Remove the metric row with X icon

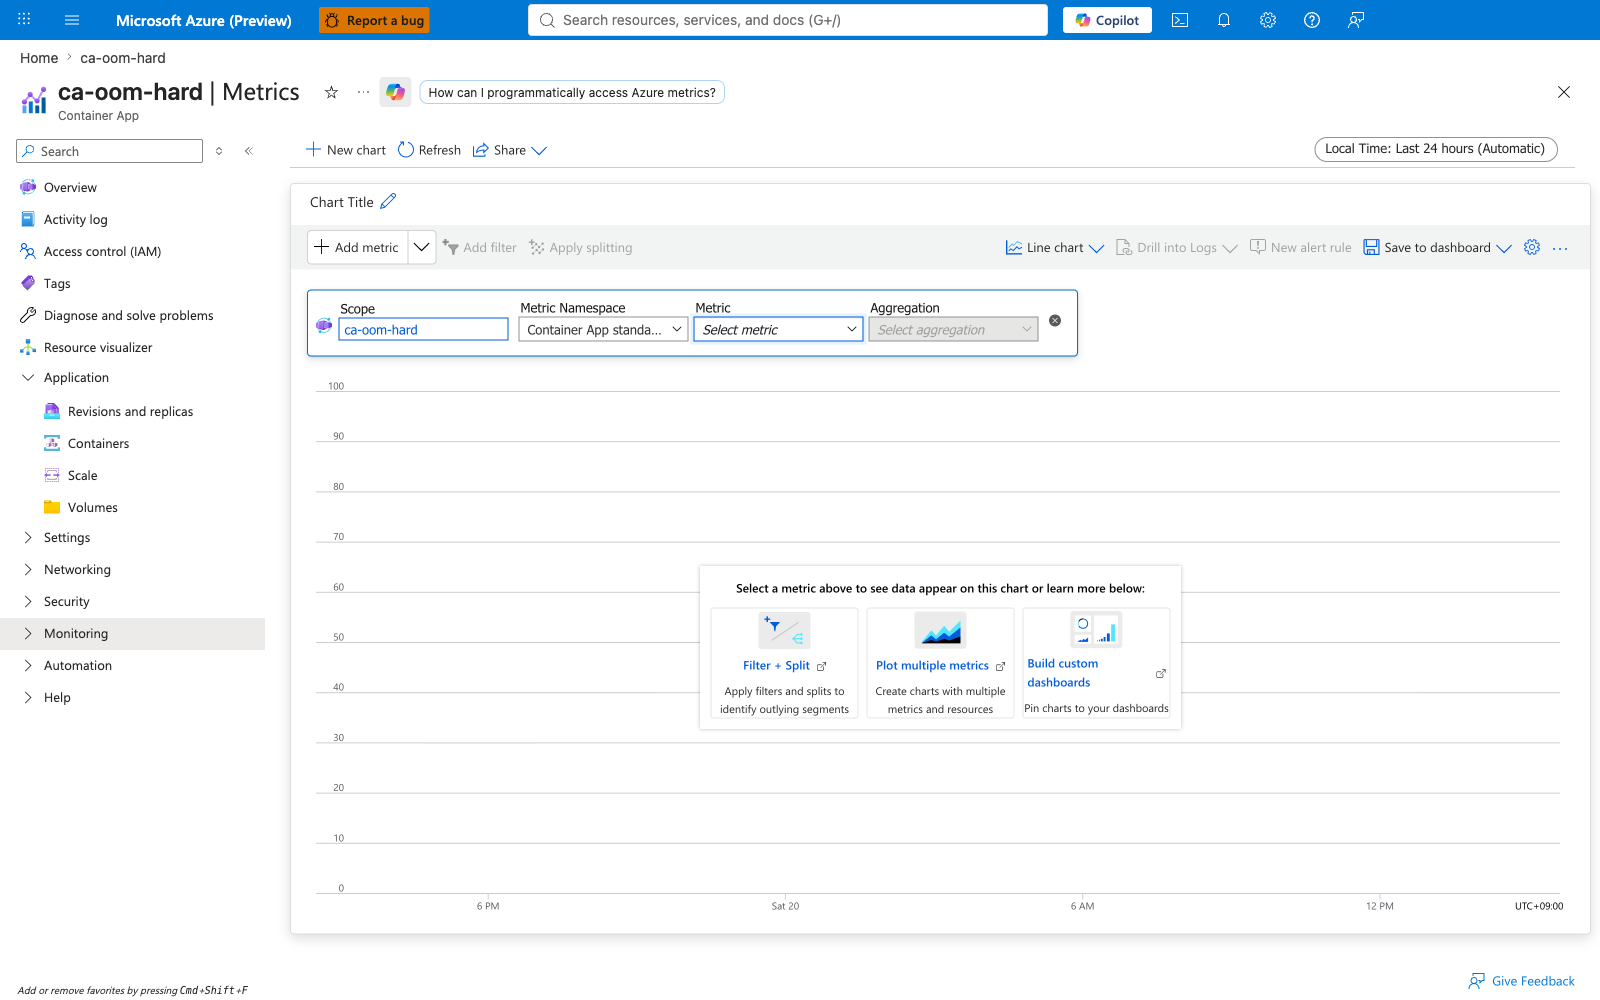[x=1055, y=321]
